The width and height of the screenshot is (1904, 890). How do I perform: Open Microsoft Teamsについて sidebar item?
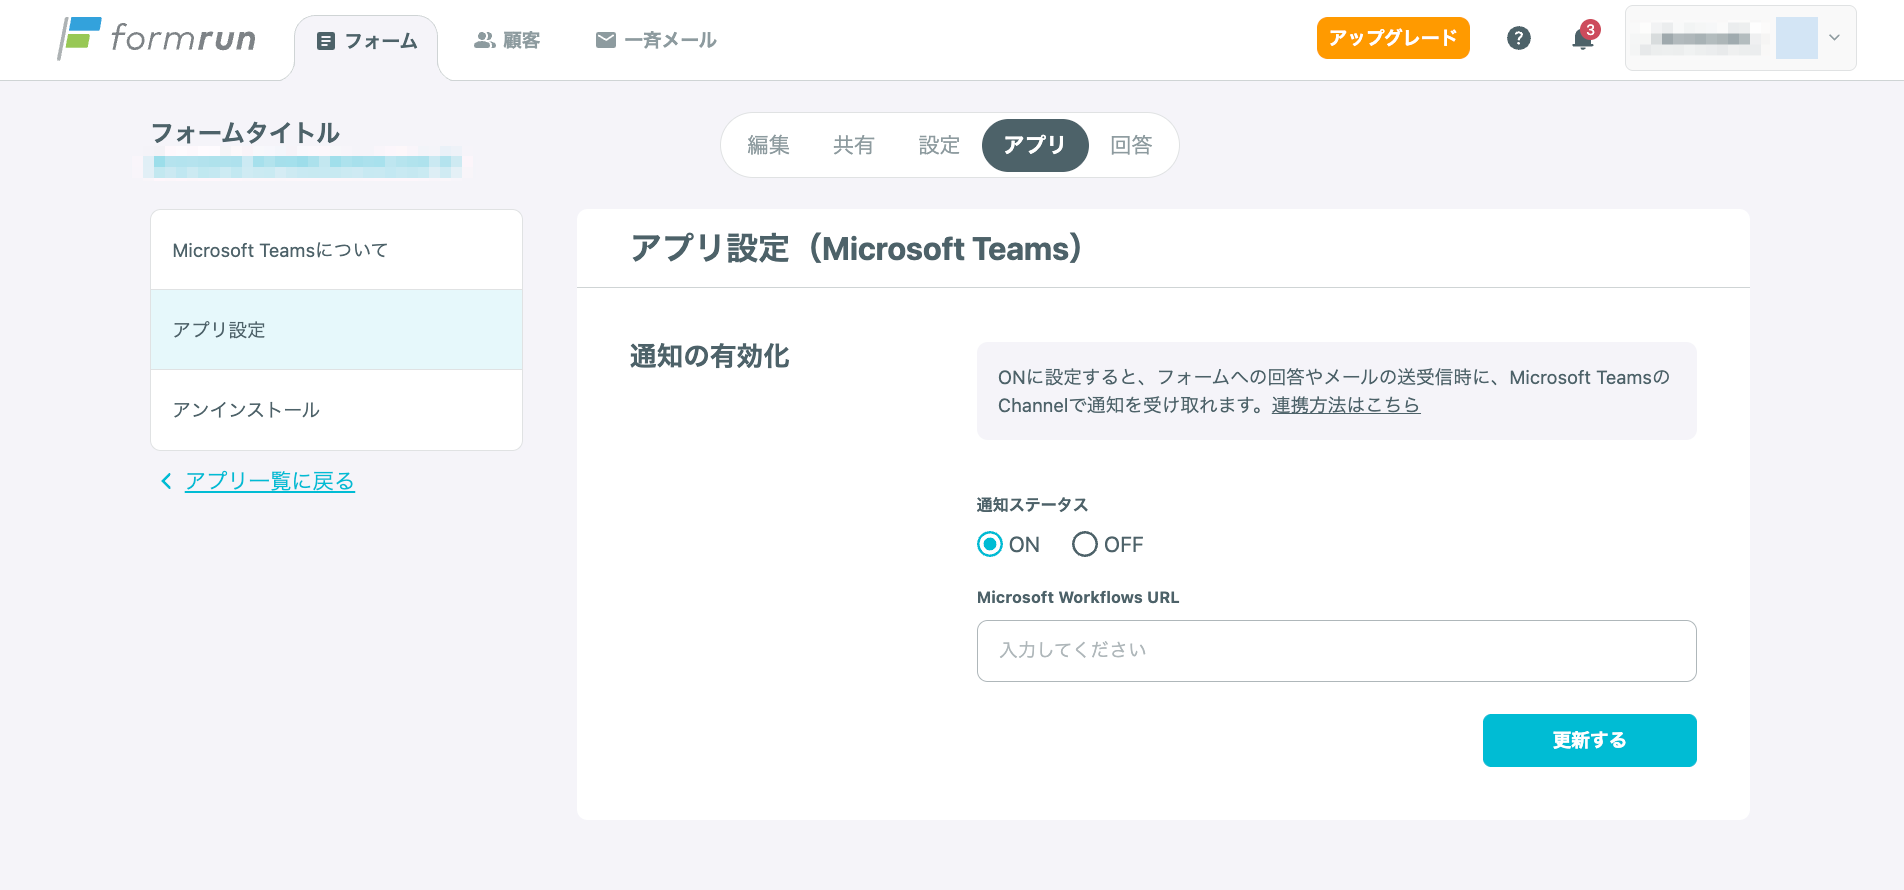coord(336,250)
